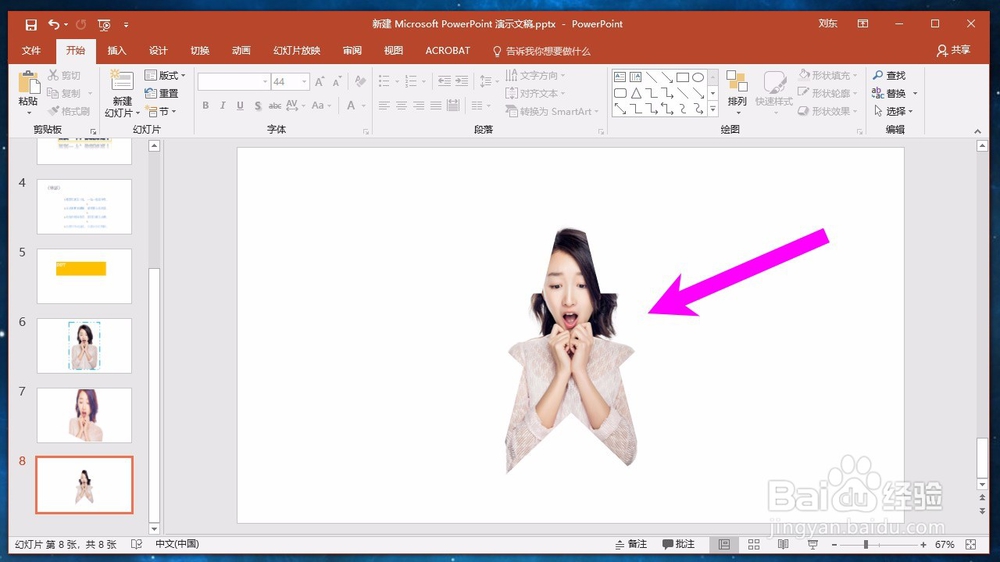Increase font size
1000x562 pixels.
tap(320, 82)
